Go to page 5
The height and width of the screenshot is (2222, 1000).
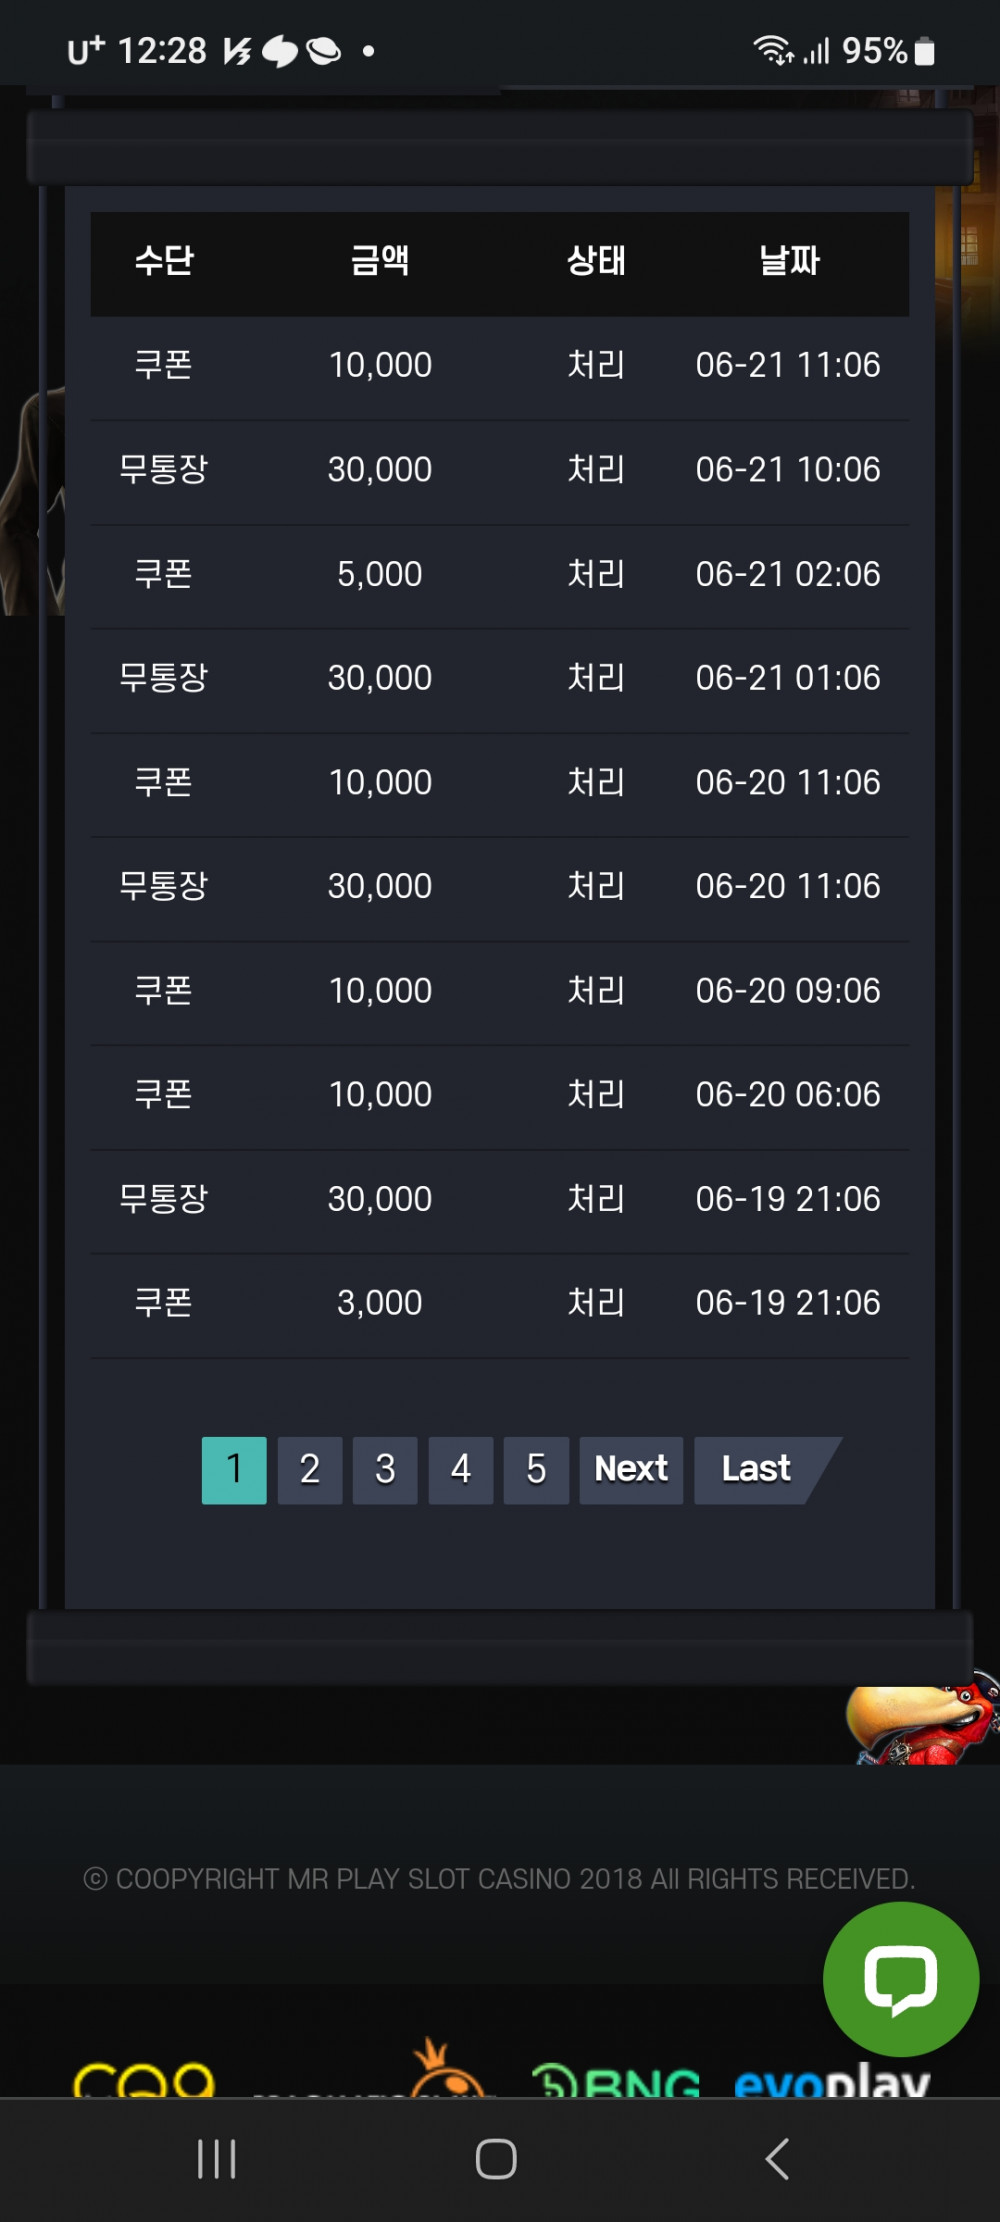pos(536,1470)
